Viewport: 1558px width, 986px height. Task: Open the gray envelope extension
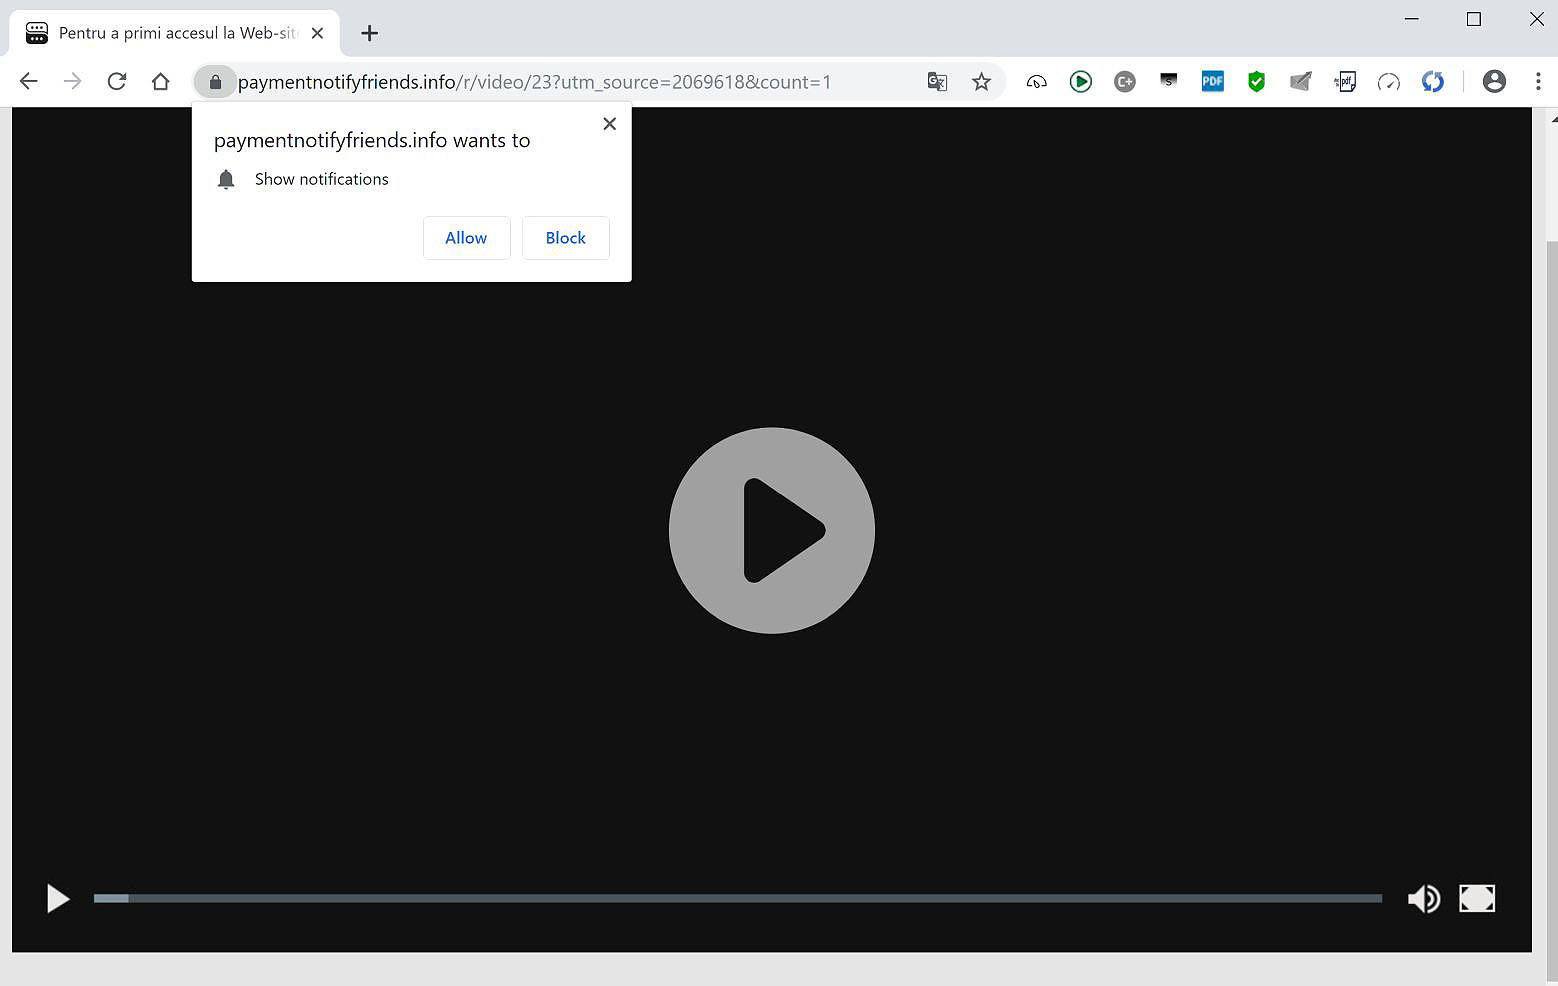(1301, 82)
